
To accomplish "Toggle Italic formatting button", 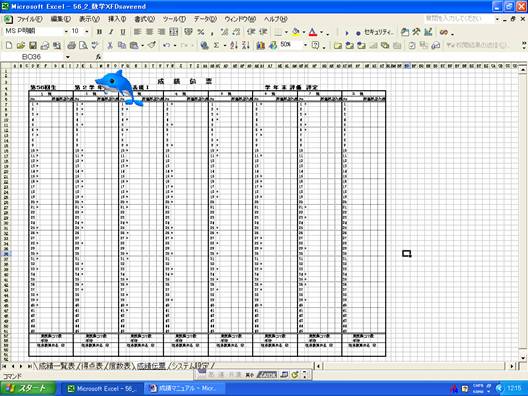I will (x=111, y=32).
